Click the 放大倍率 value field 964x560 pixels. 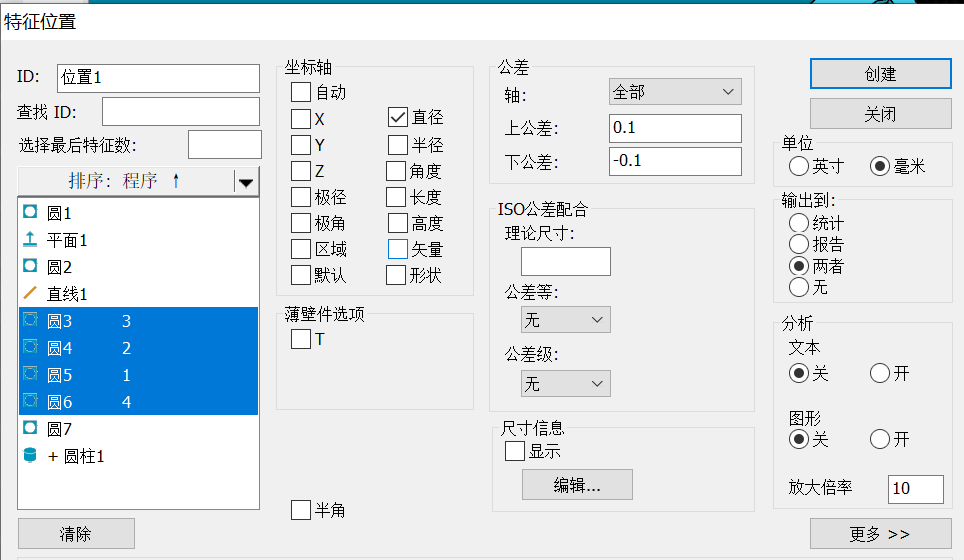915,488
